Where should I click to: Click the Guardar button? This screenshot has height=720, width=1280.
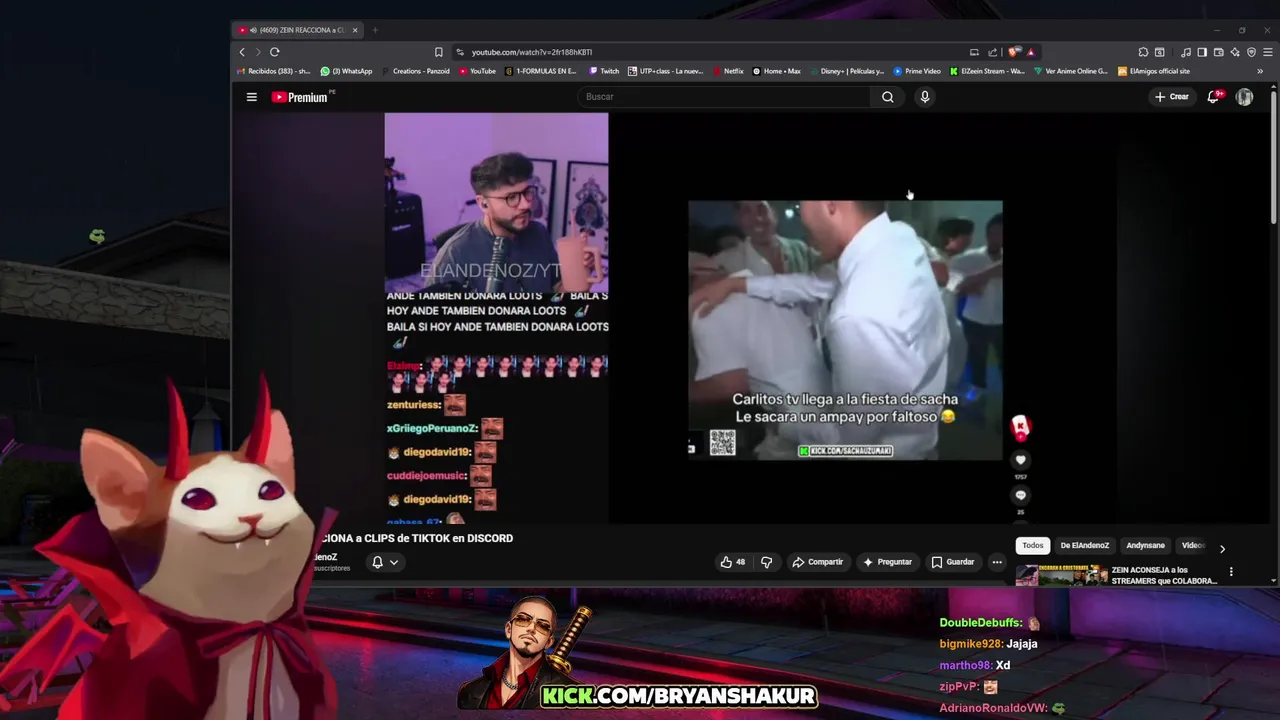[x=952, y=562]
